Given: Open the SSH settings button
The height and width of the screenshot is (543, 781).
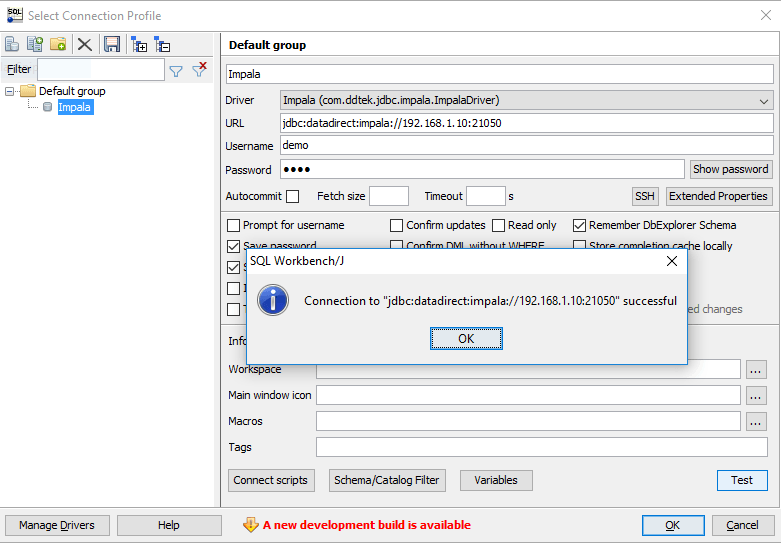Looking at the screenshot, I should point(645,196).
